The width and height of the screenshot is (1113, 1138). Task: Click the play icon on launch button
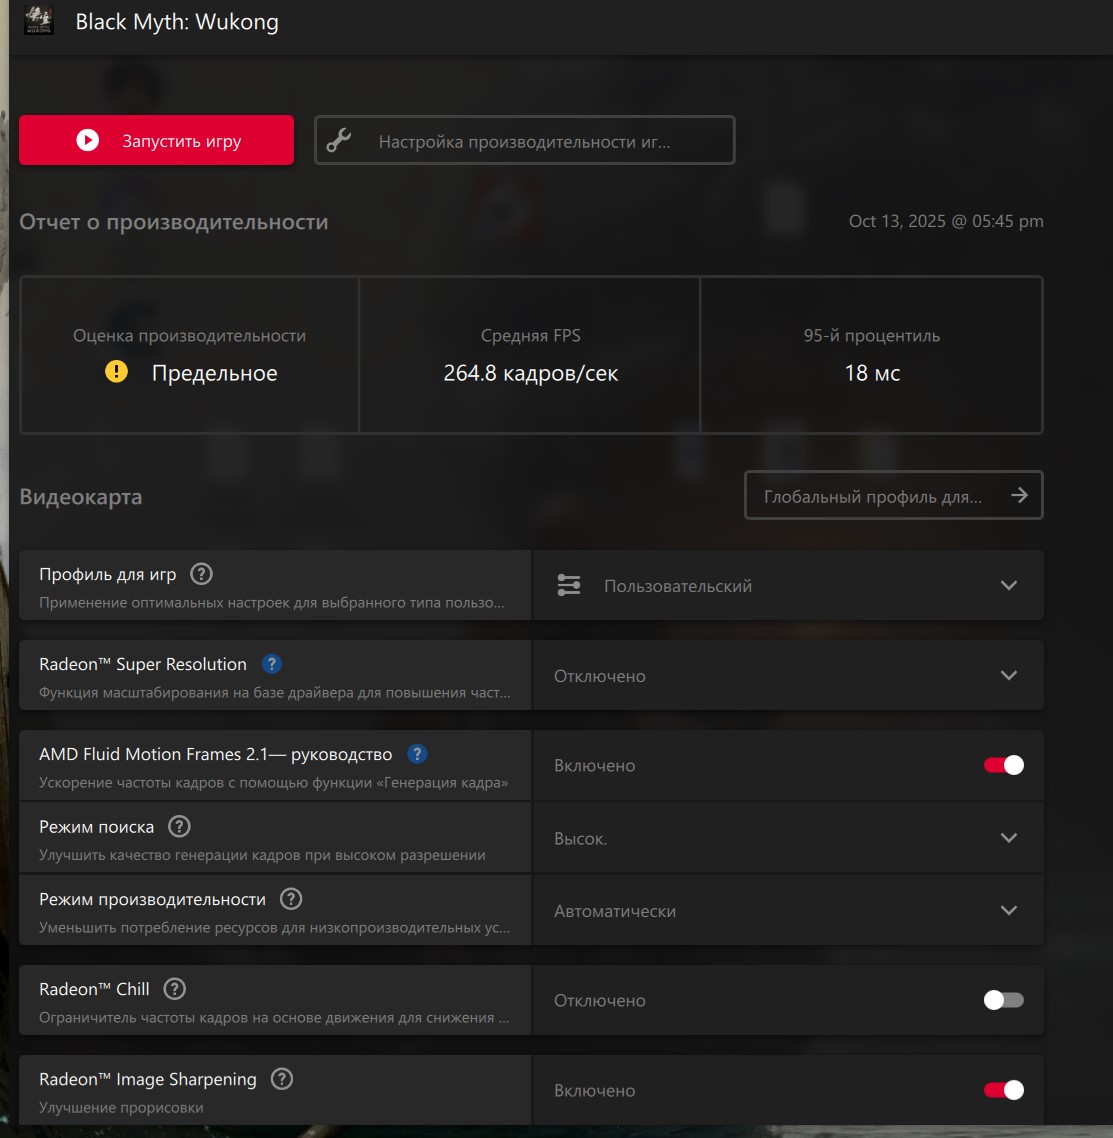click(x=88, y=140)
